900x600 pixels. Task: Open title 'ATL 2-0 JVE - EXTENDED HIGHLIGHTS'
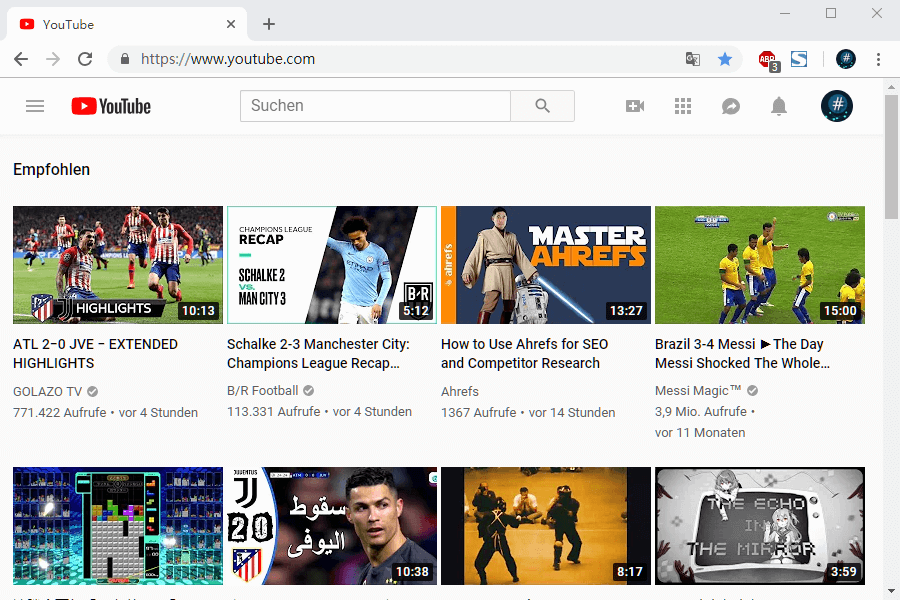click(x=95, y=354)
